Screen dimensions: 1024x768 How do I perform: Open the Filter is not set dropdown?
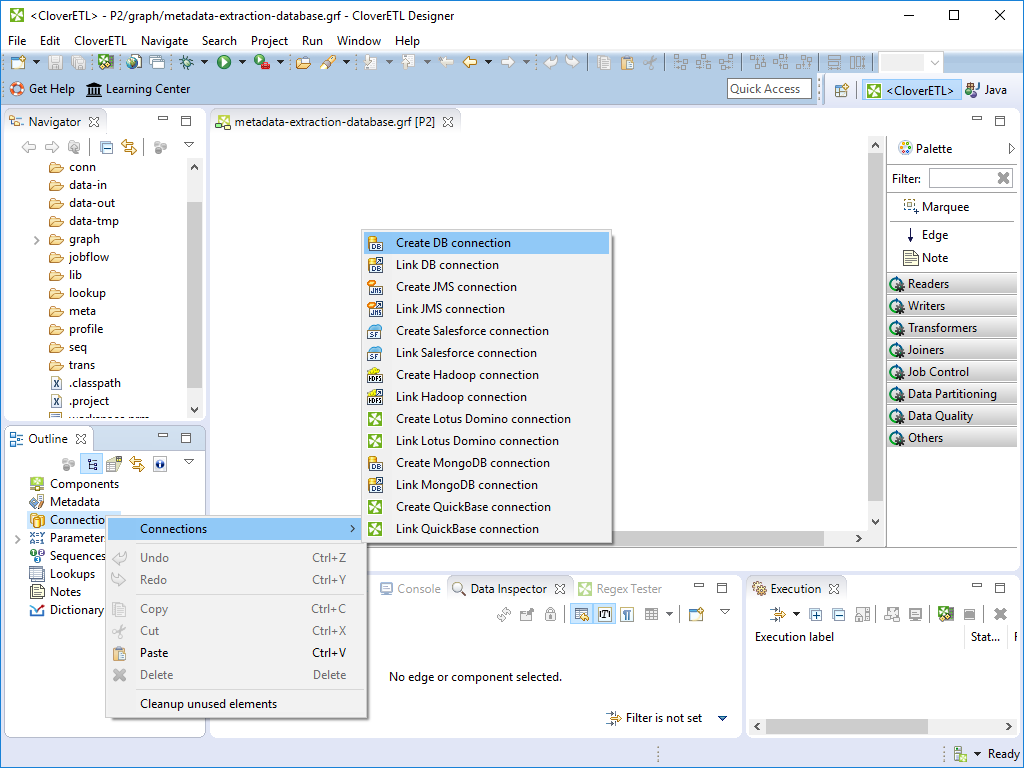722,718
